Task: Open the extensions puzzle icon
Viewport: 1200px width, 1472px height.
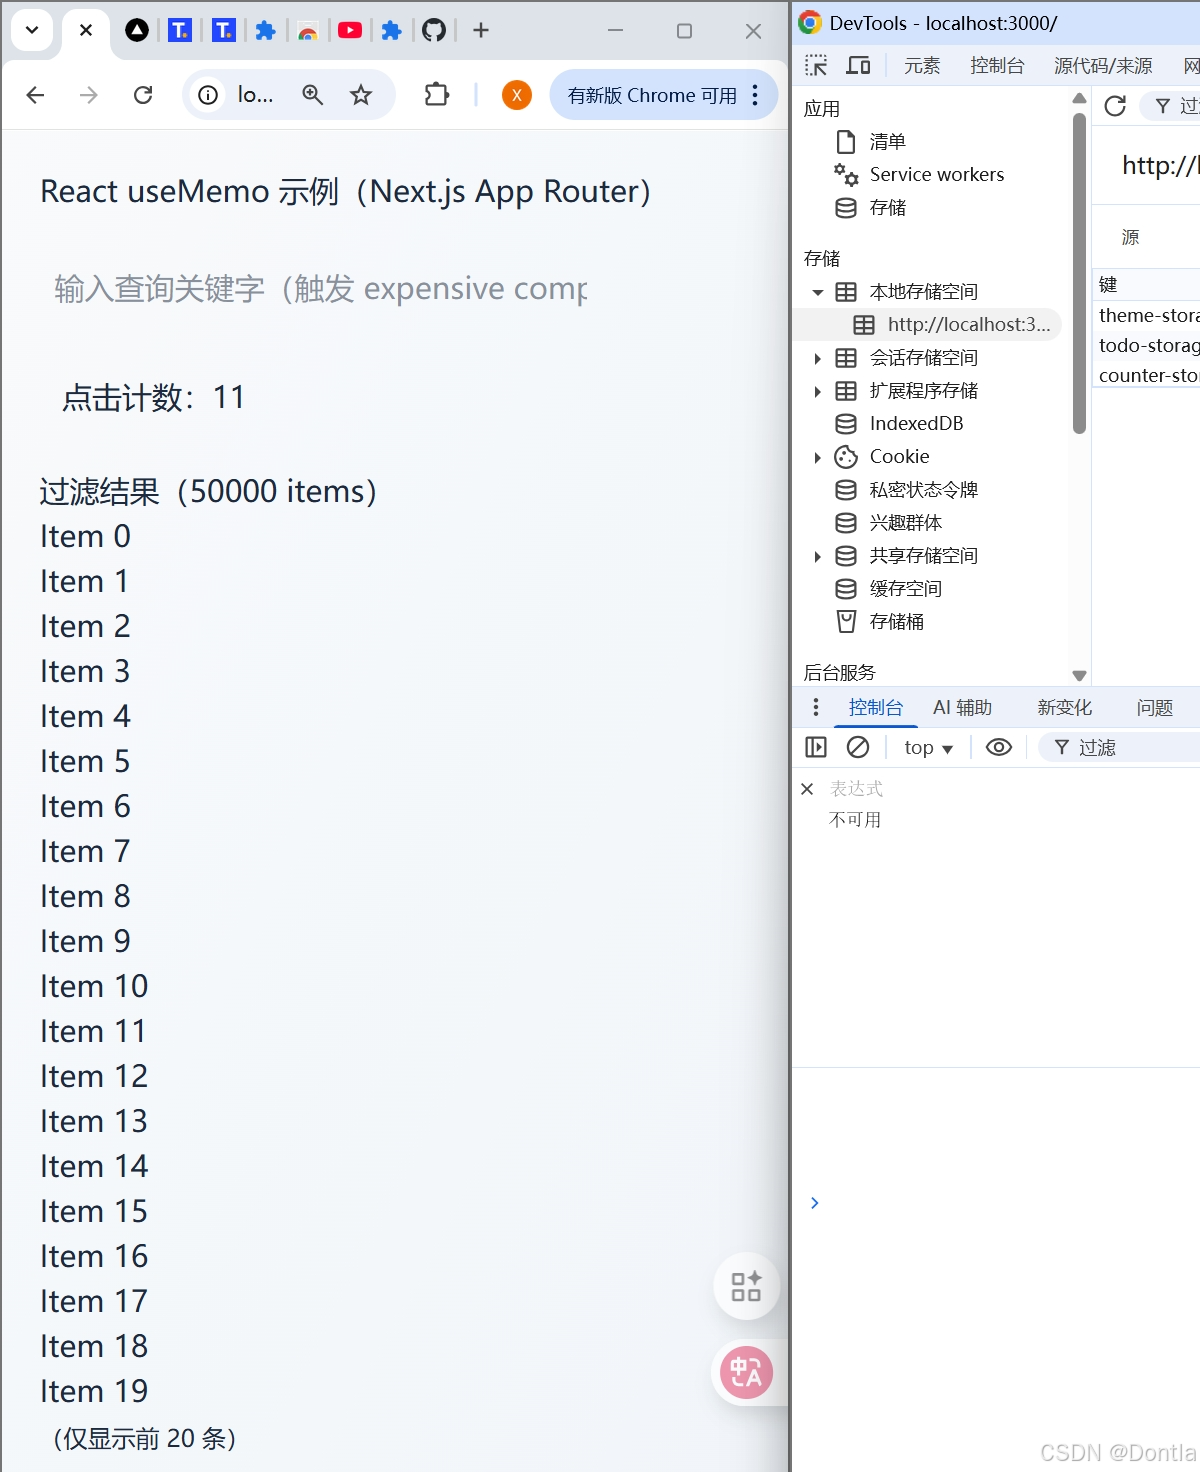Action: tap(437, 95)
